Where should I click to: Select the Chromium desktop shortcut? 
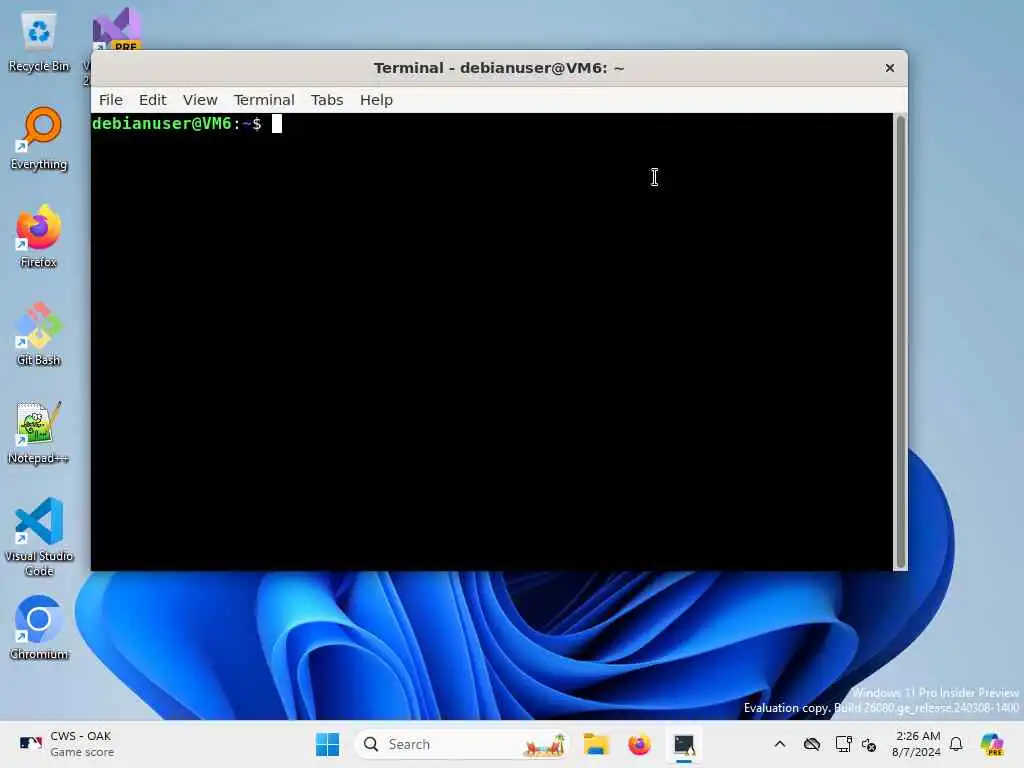coord(39,628)
